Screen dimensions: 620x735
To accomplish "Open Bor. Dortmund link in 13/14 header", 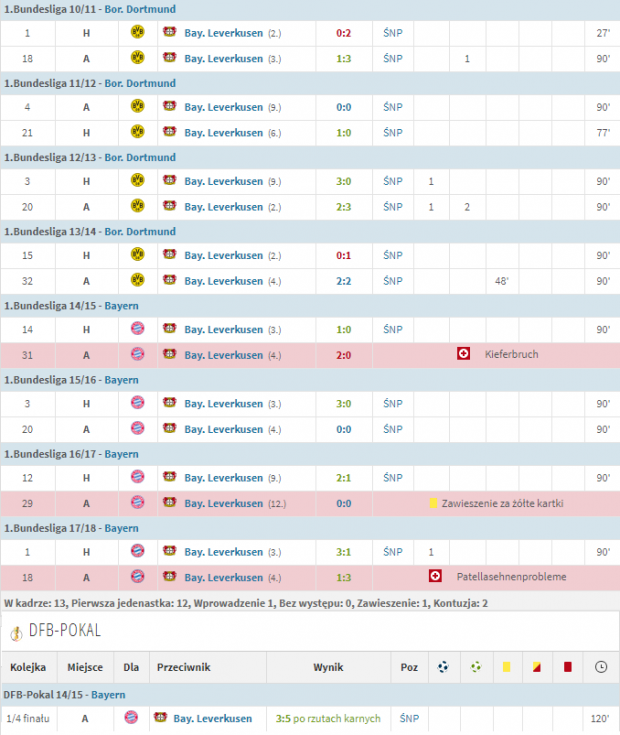I will coord(140,232).
